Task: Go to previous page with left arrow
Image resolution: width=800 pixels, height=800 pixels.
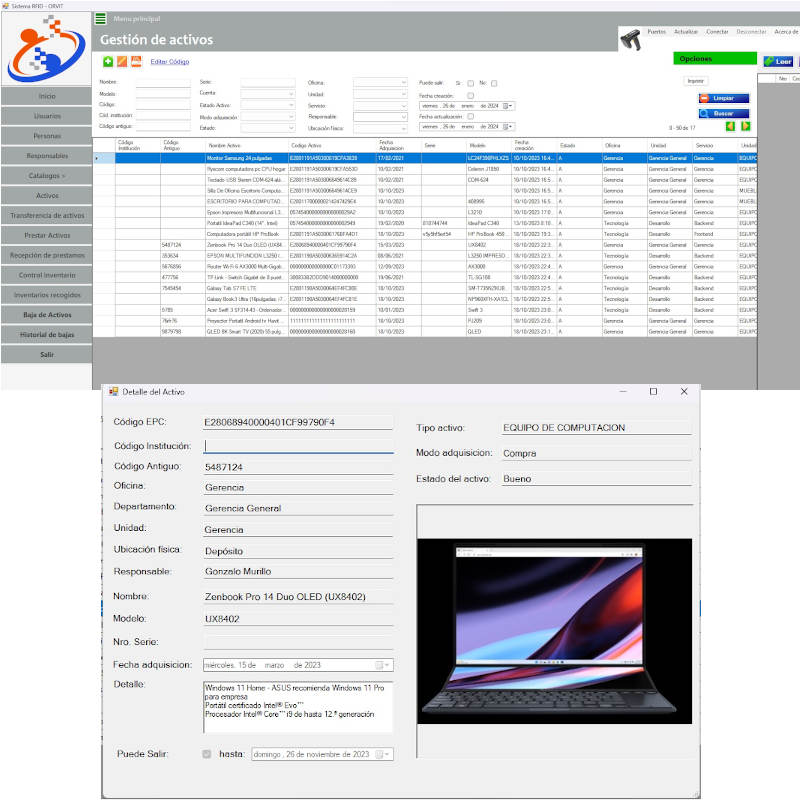Action: click(x=730, y=127)
